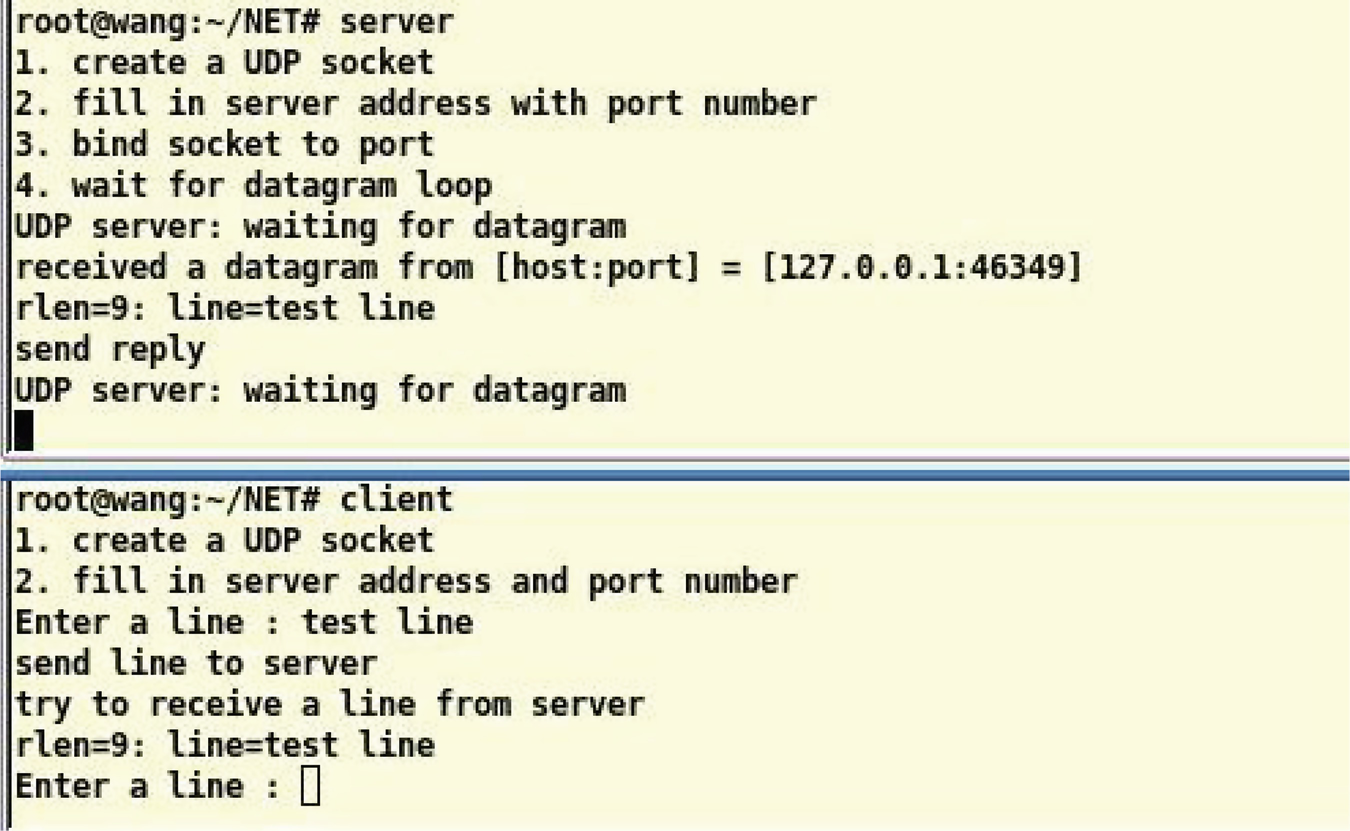The width and height of the screenshot is (1350, 831).
Task: Click the 'send line to server' line
Action: coord(196,663)
